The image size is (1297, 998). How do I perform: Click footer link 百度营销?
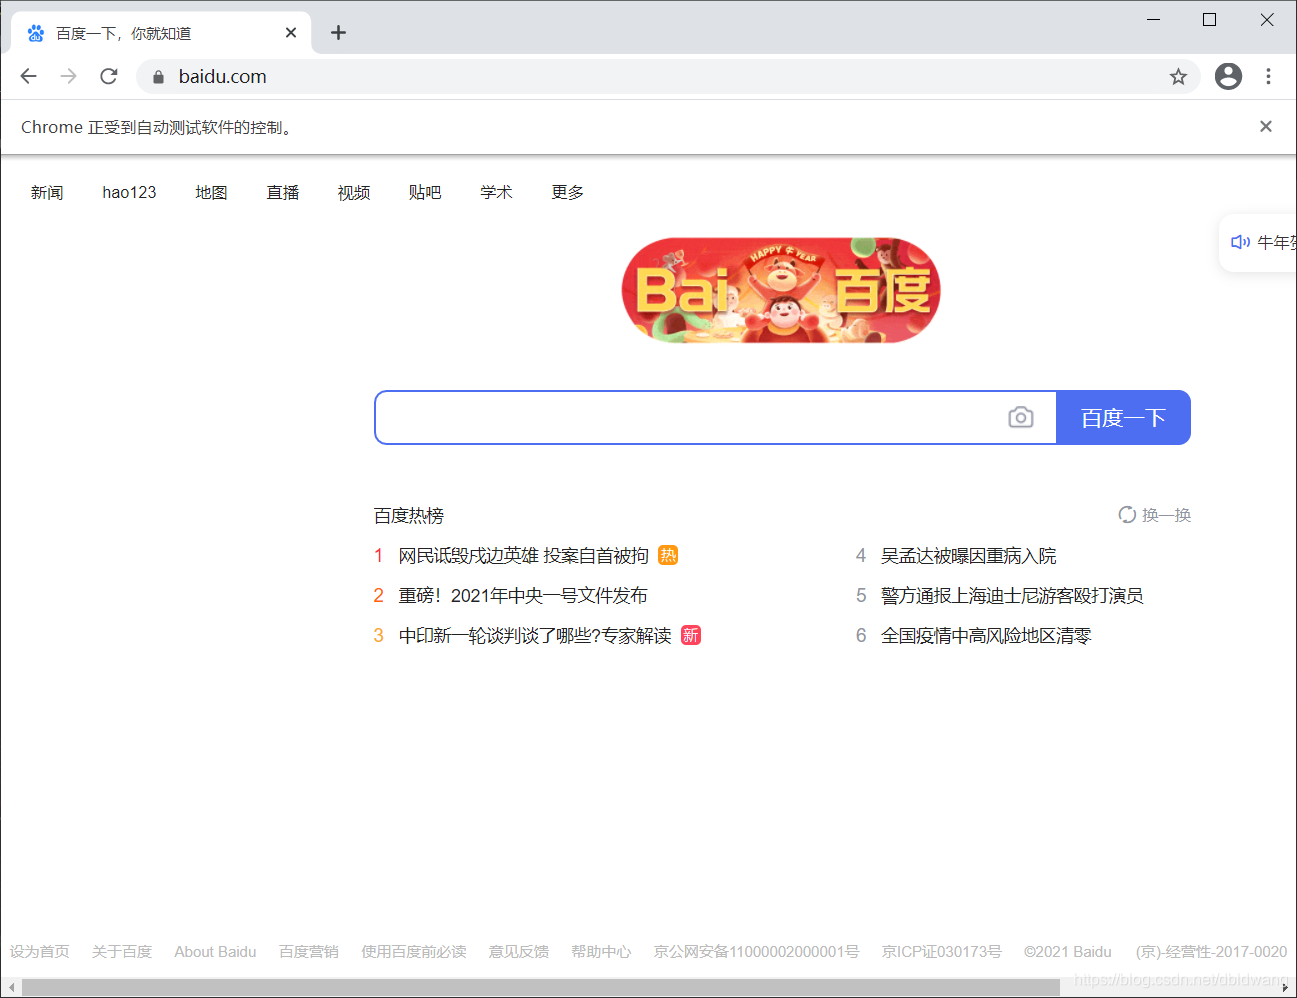click(x=309, y=951)
